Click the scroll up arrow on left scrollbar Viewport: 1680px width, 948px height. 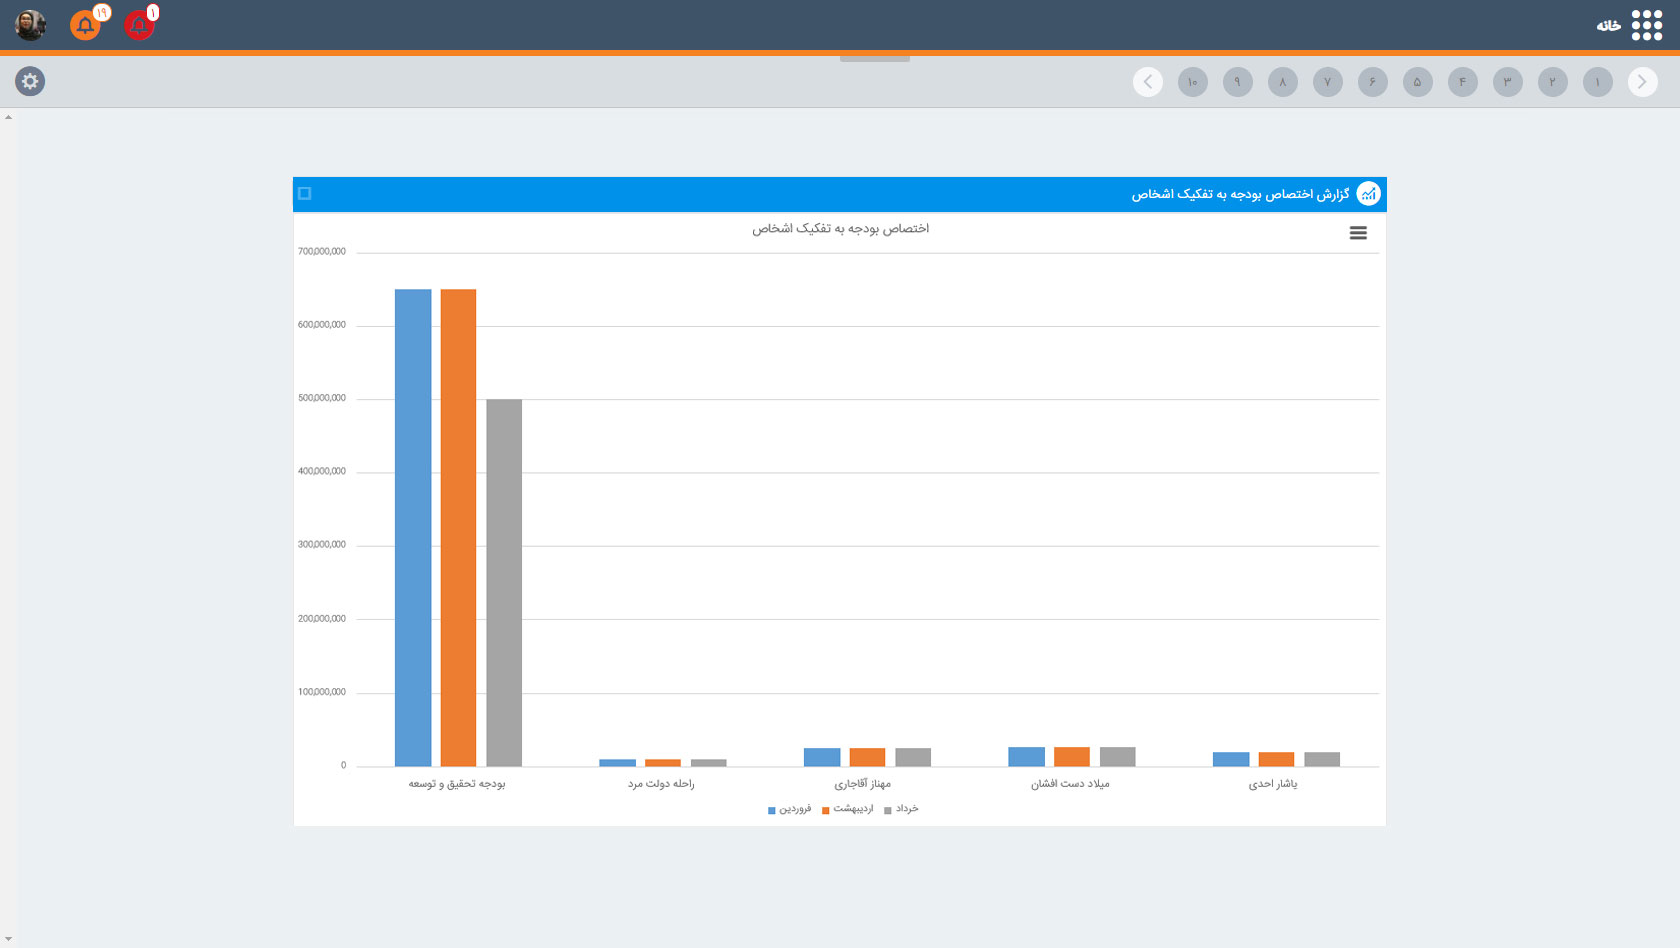click(x=8, y=117)
